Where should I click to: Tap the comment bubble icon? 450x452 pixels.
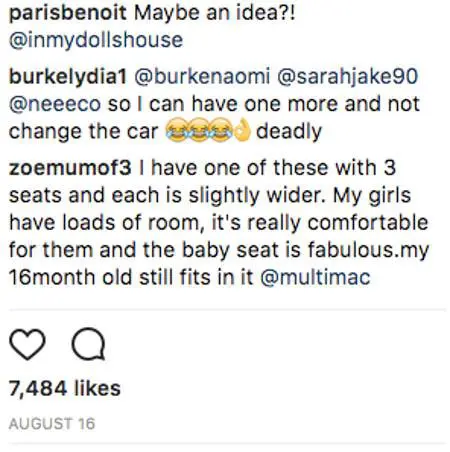(89, 344)
